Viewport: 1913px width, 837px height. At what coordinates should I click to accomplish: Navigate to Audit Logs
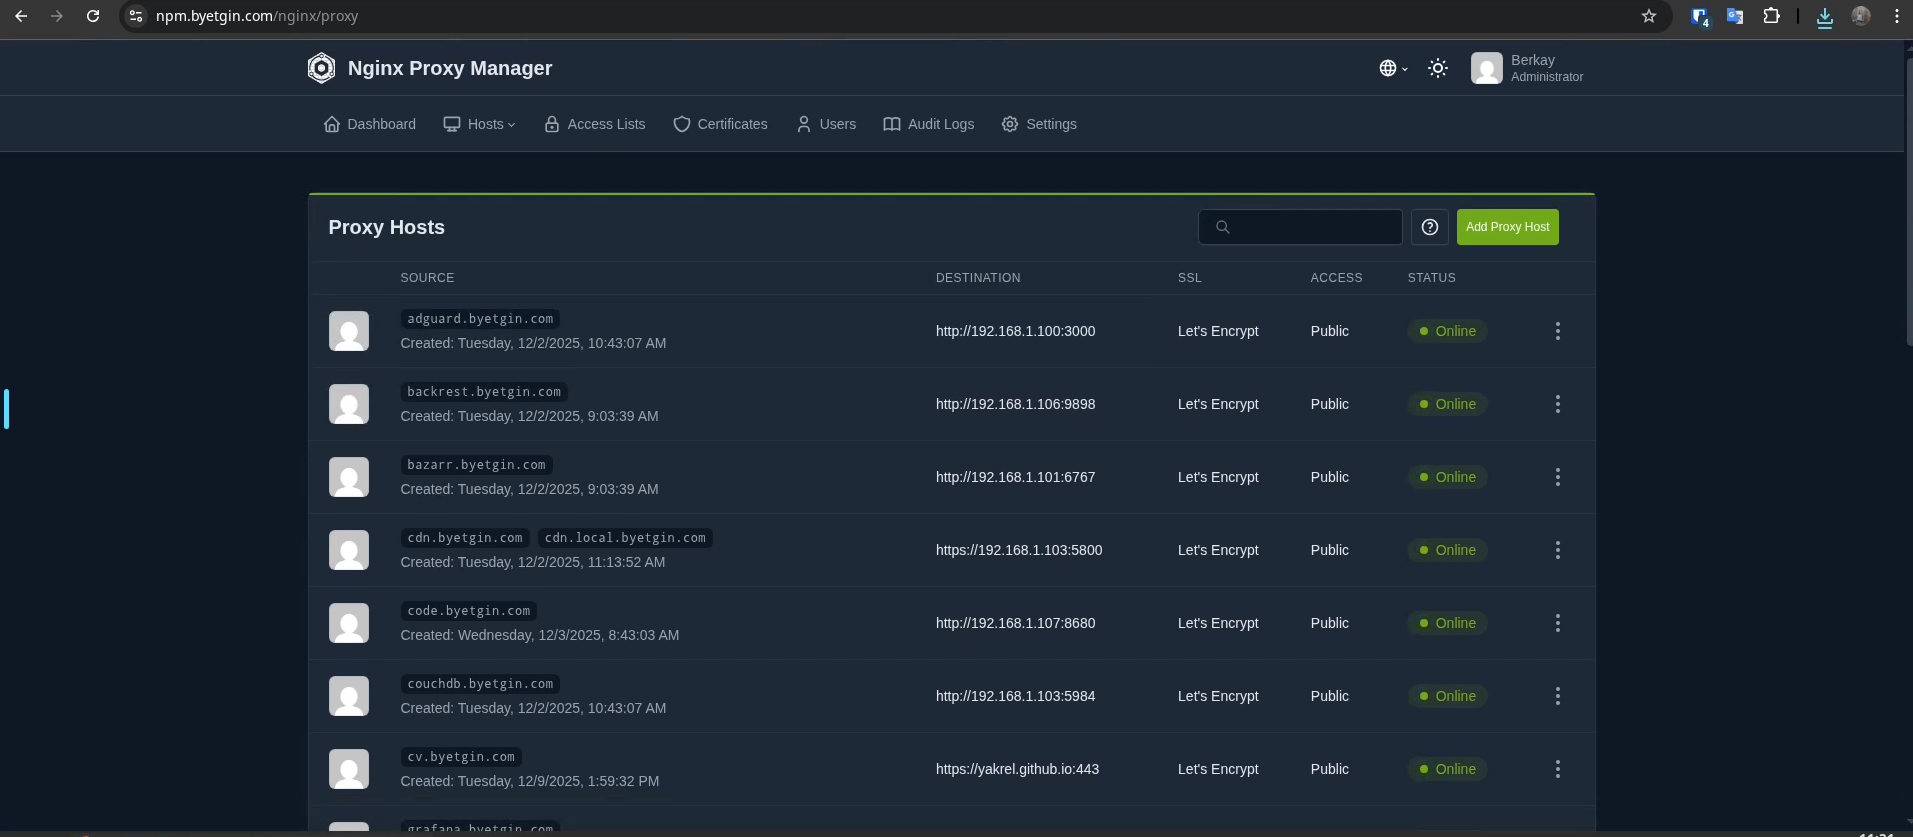point(928,124)
